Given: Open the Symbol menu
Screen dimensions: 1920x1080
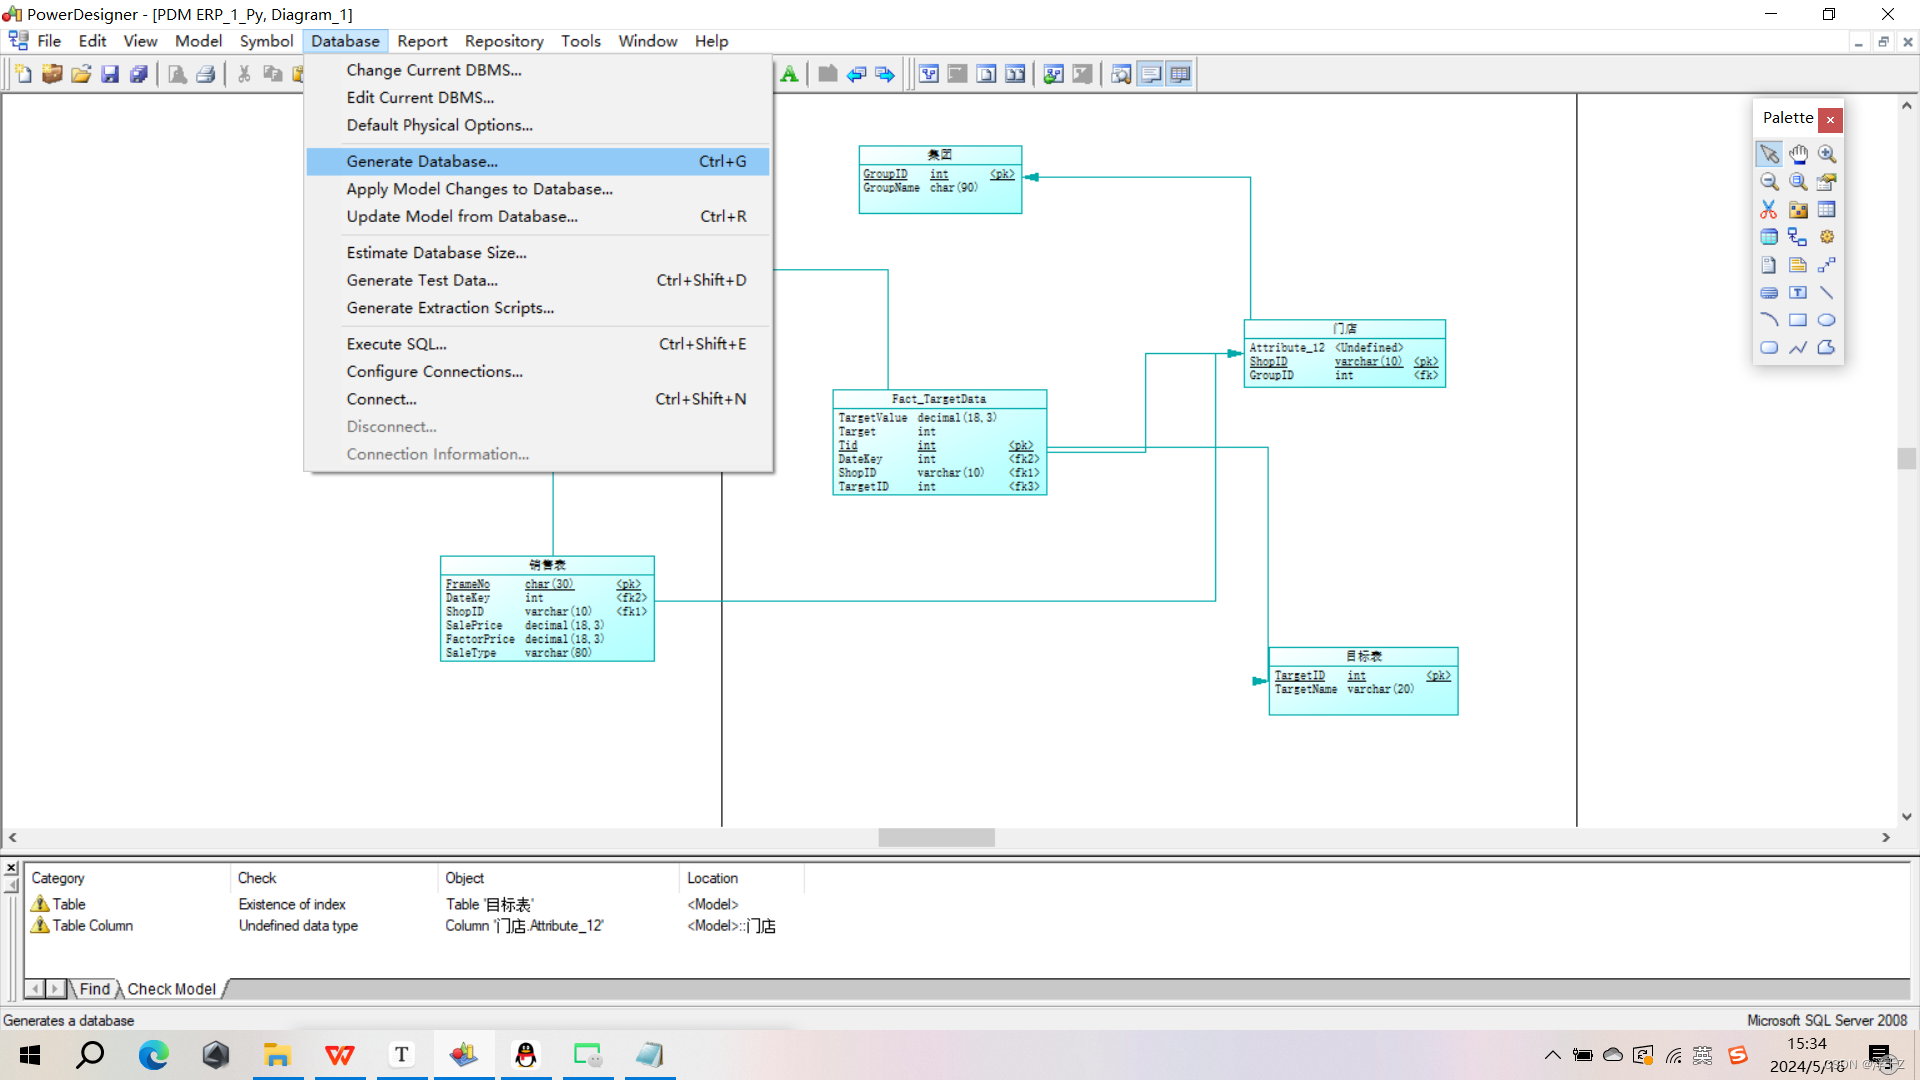Looking at the screenshot, I should pos(266,41).
